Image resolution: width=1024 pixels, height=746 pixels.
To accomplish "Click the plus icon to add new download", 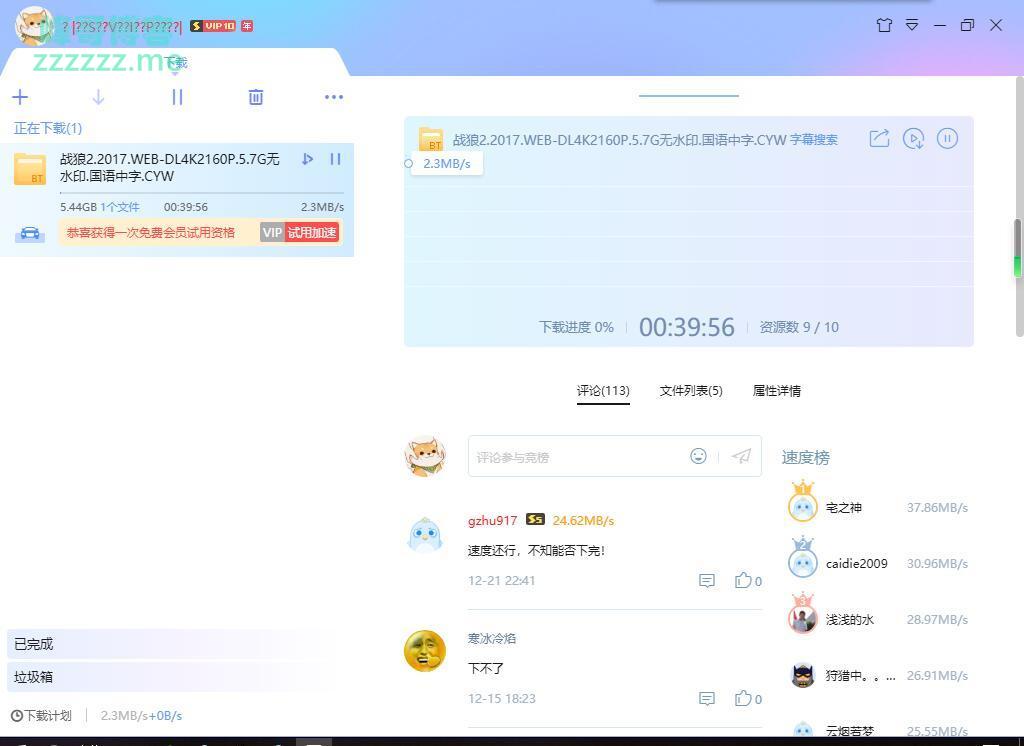I will coord(20,97).
